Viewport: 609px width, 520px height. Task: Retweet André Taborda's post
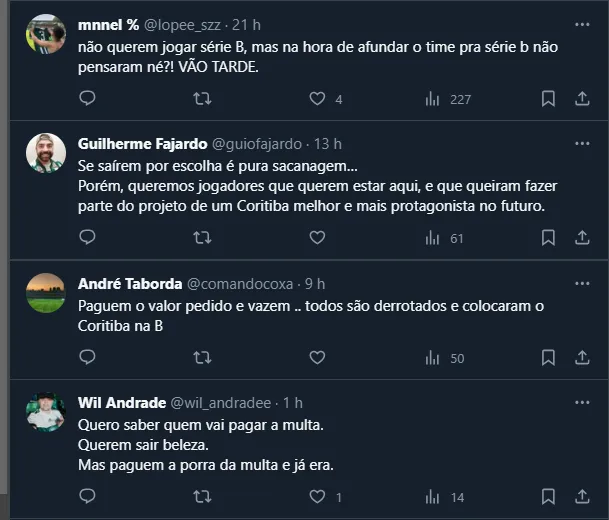pos(201,357)
